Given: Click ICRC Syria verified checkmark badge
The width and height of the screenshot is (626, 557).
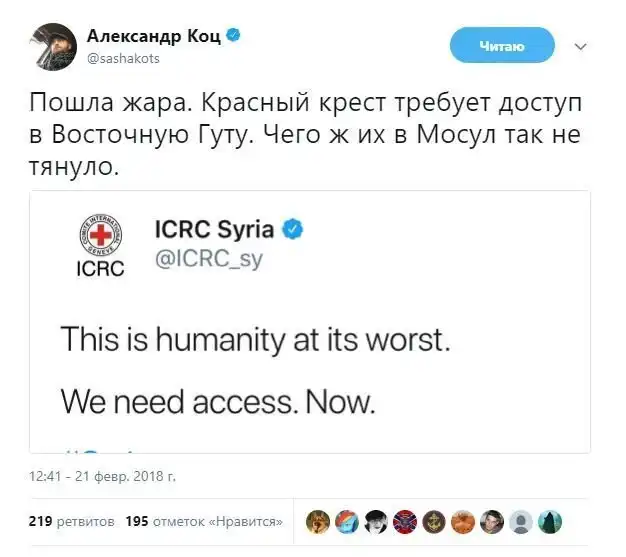Looking at the screenshot, I should tap(293, 229).
